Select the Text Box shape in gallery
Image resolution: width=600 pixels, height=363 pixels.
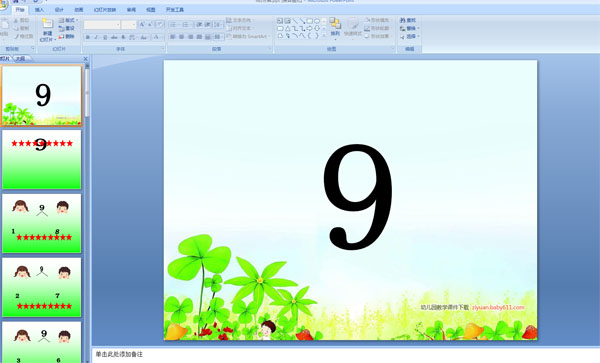pyautogui.click(x=280, y=21)
